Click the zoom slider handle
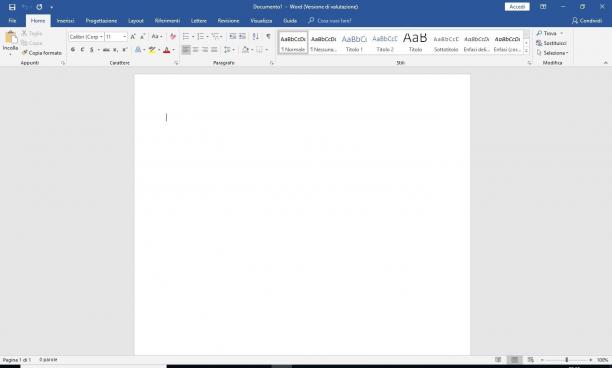The height and width of the screenshot is (368, 612). coord(566,360)
